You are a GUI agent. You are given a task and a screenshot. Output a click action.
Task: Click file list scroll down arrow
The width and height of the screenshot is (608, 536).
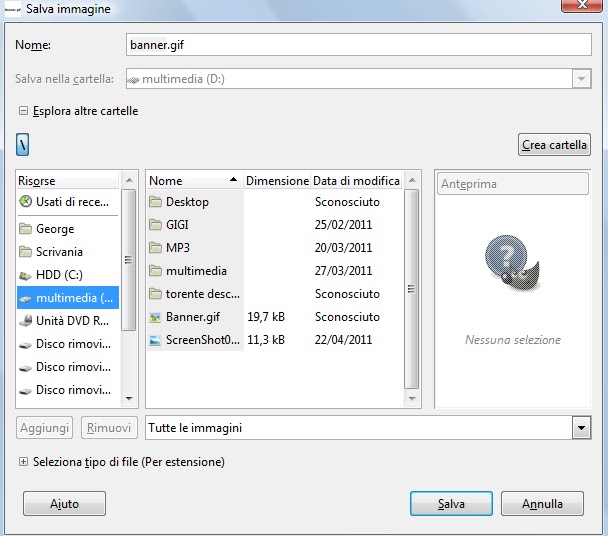click(412, 398)
